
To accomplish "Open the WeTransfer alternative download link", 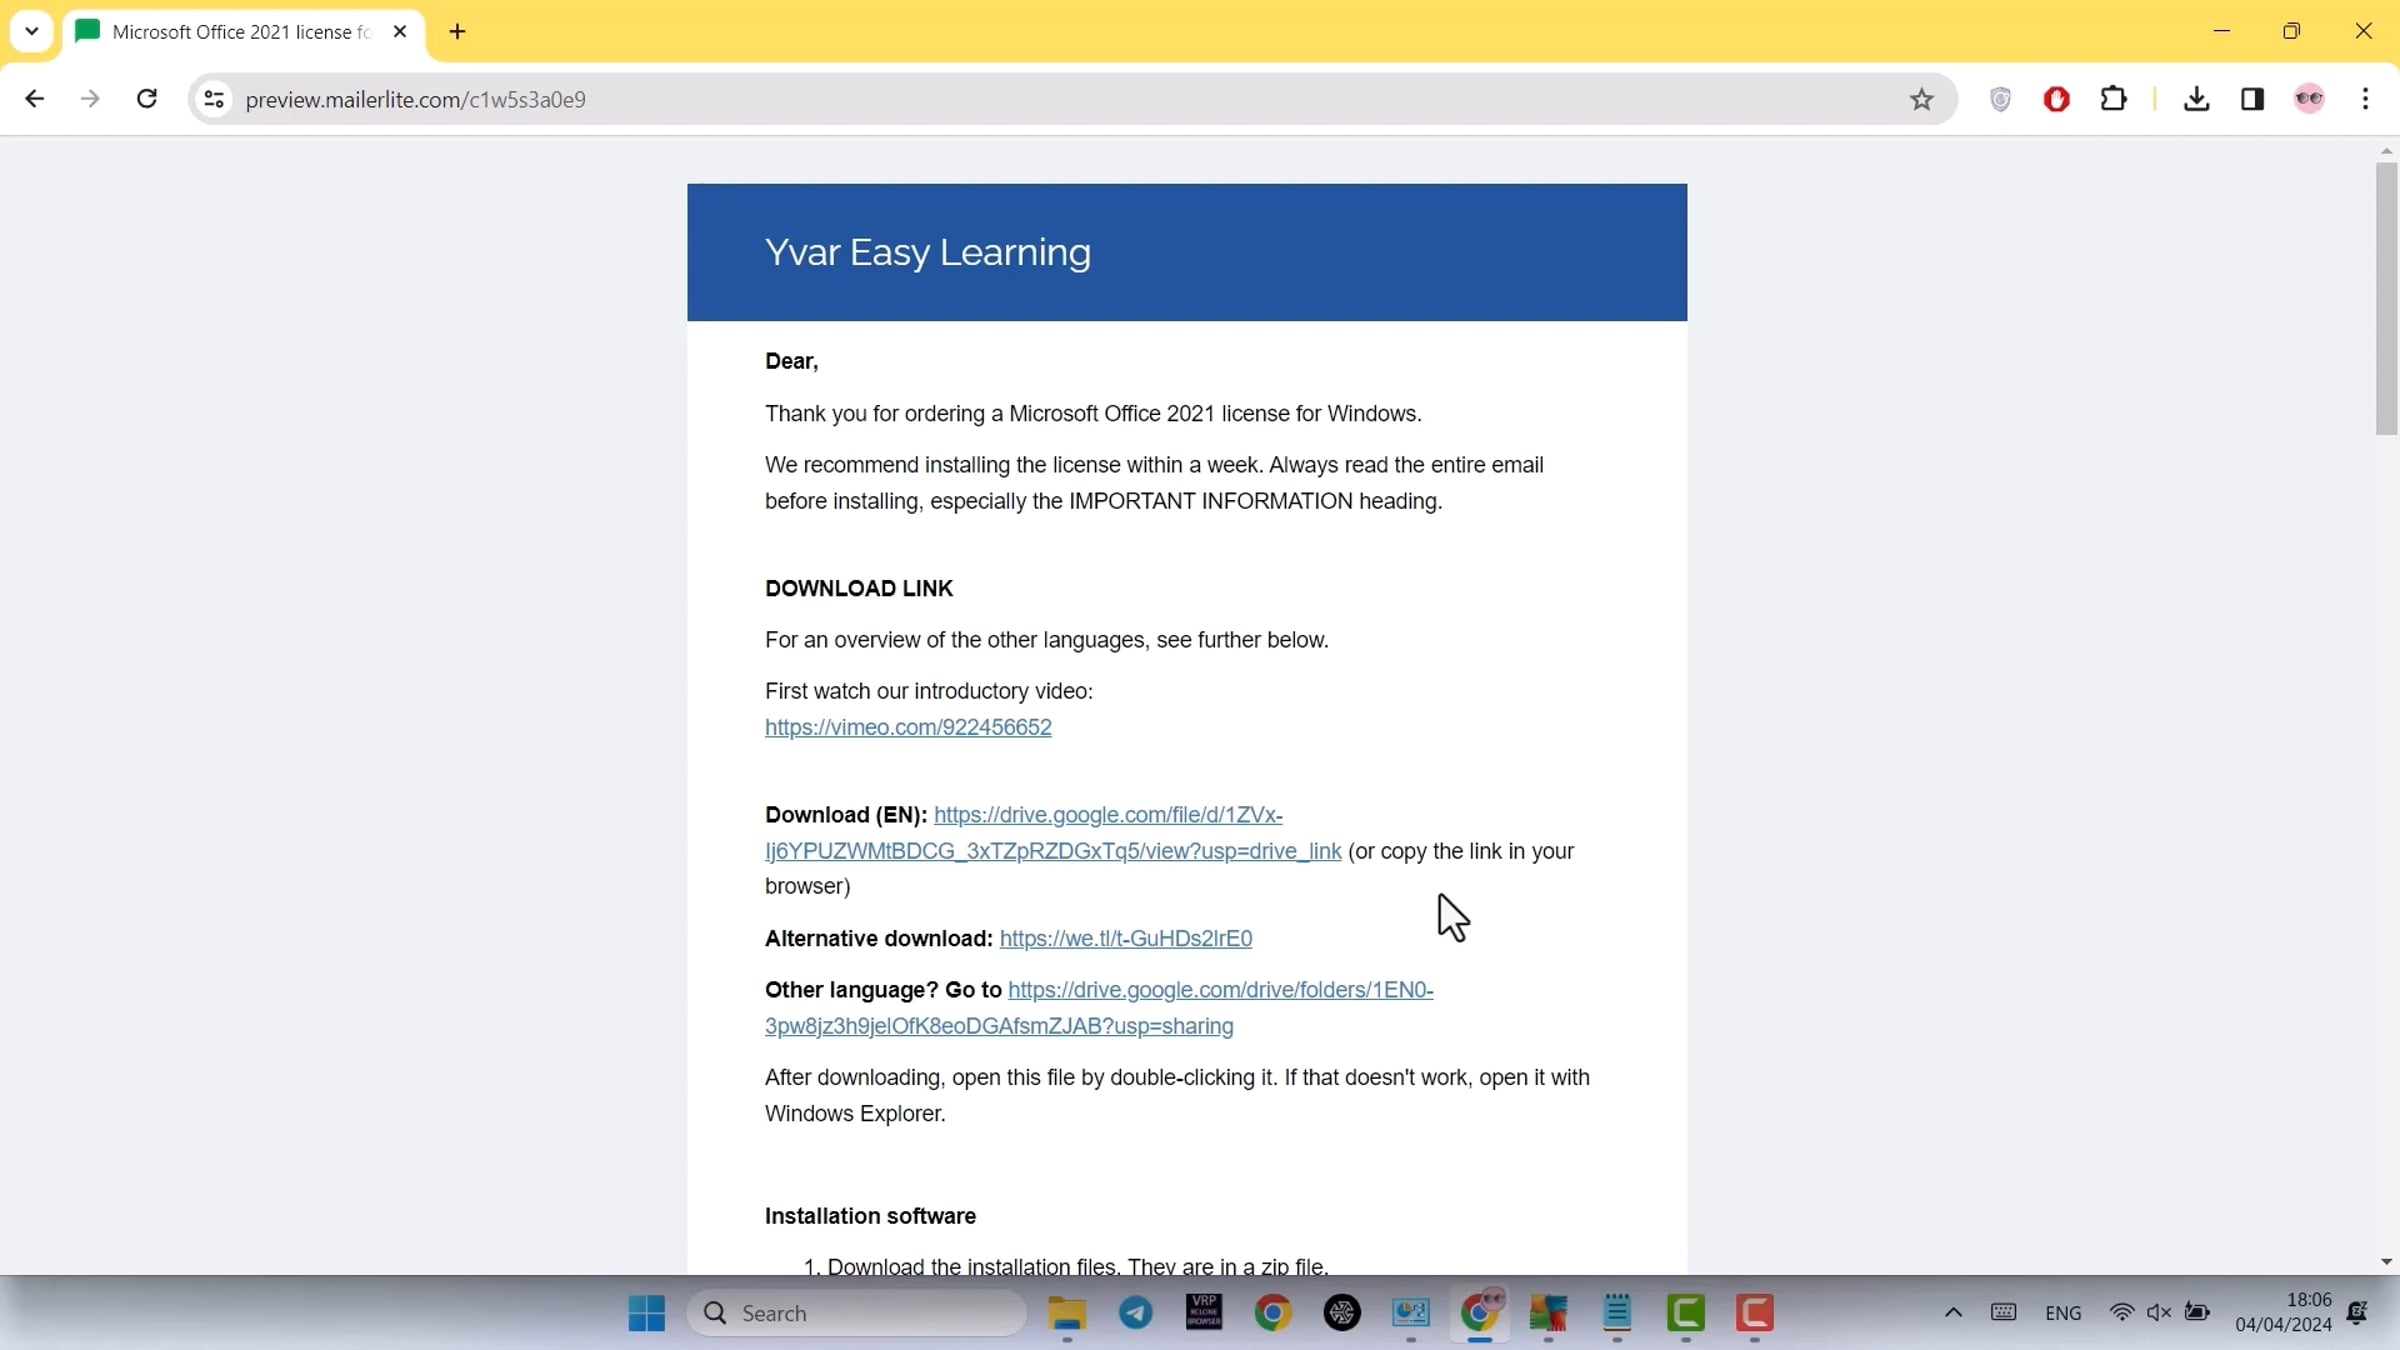I will pos(1125,938).
